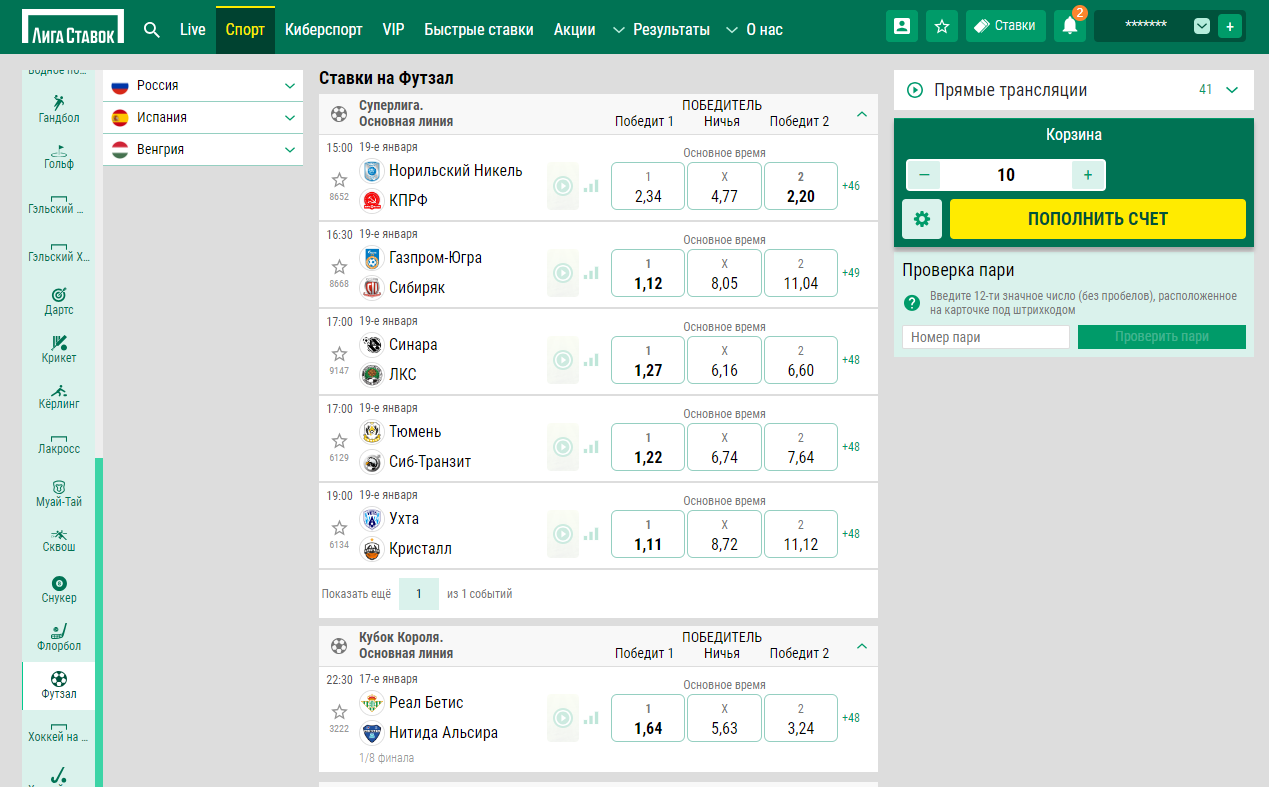The height and width of the screenshot is (787, 1269).
Task: Select Футзал sport in sidebar
Action: pyautogui.click(x=59, y=686)
